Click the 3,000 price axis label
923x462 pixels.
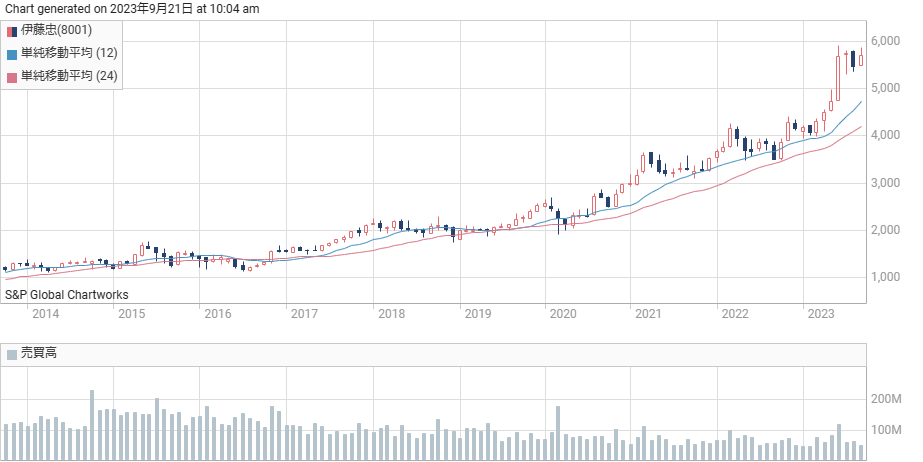tap(885, 183)
